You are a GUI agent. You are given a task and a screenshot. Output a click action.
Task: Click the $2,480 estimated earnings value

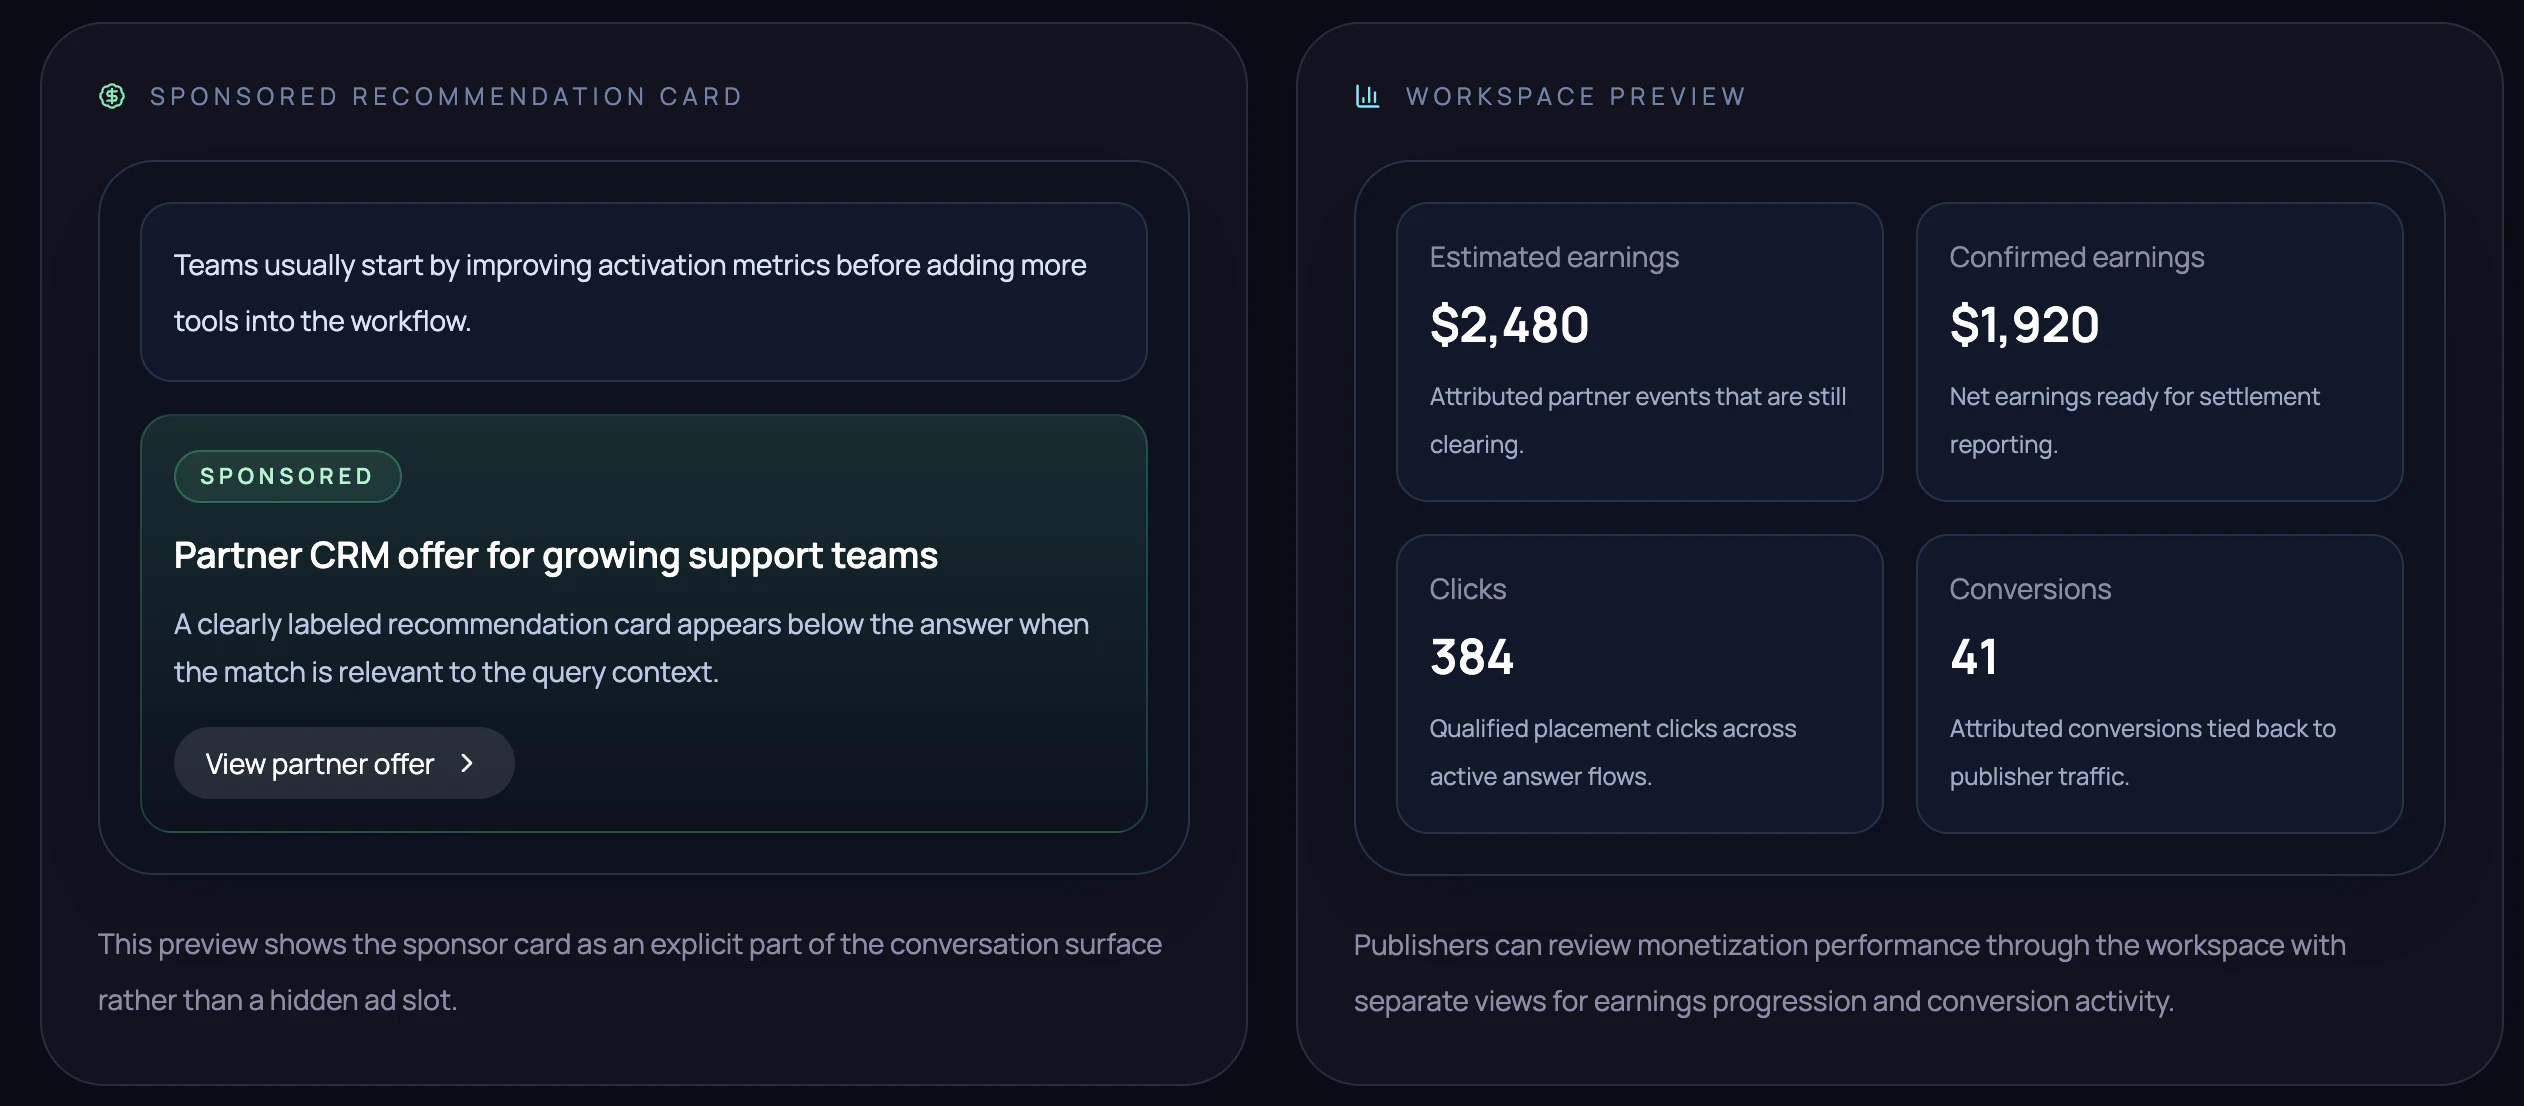[1509, 325]
